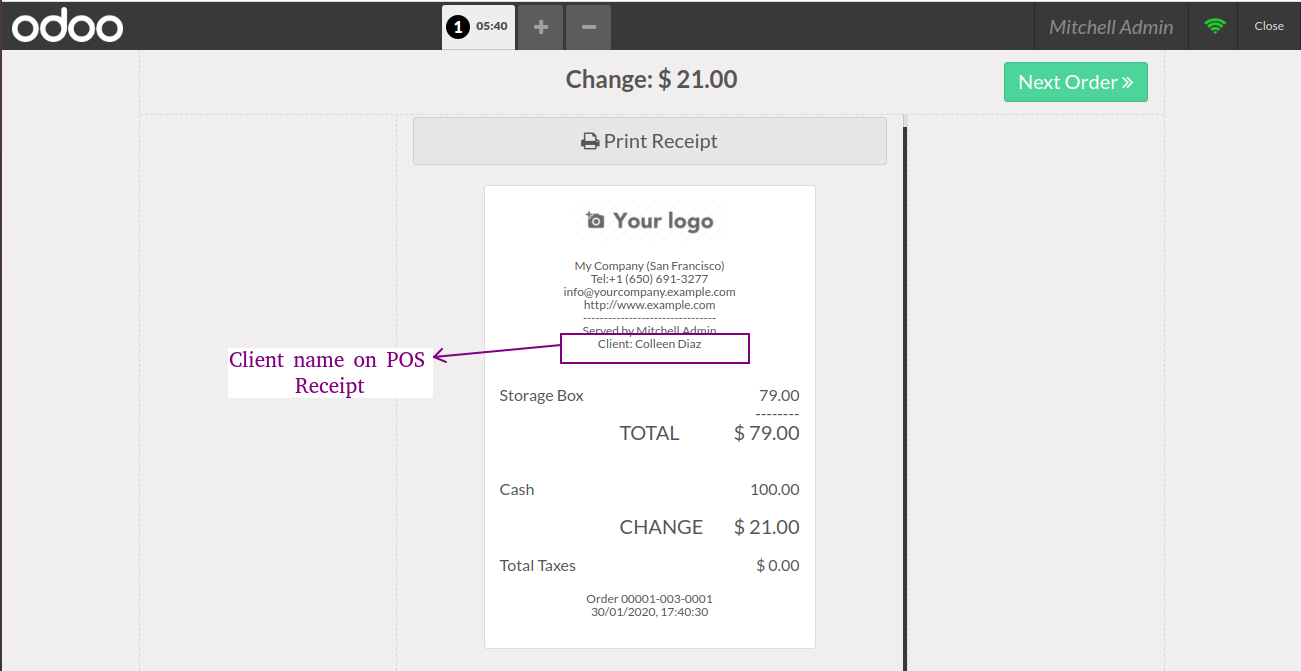
Task: Click taxes amount $ 0.00
Action: point(778,566)
